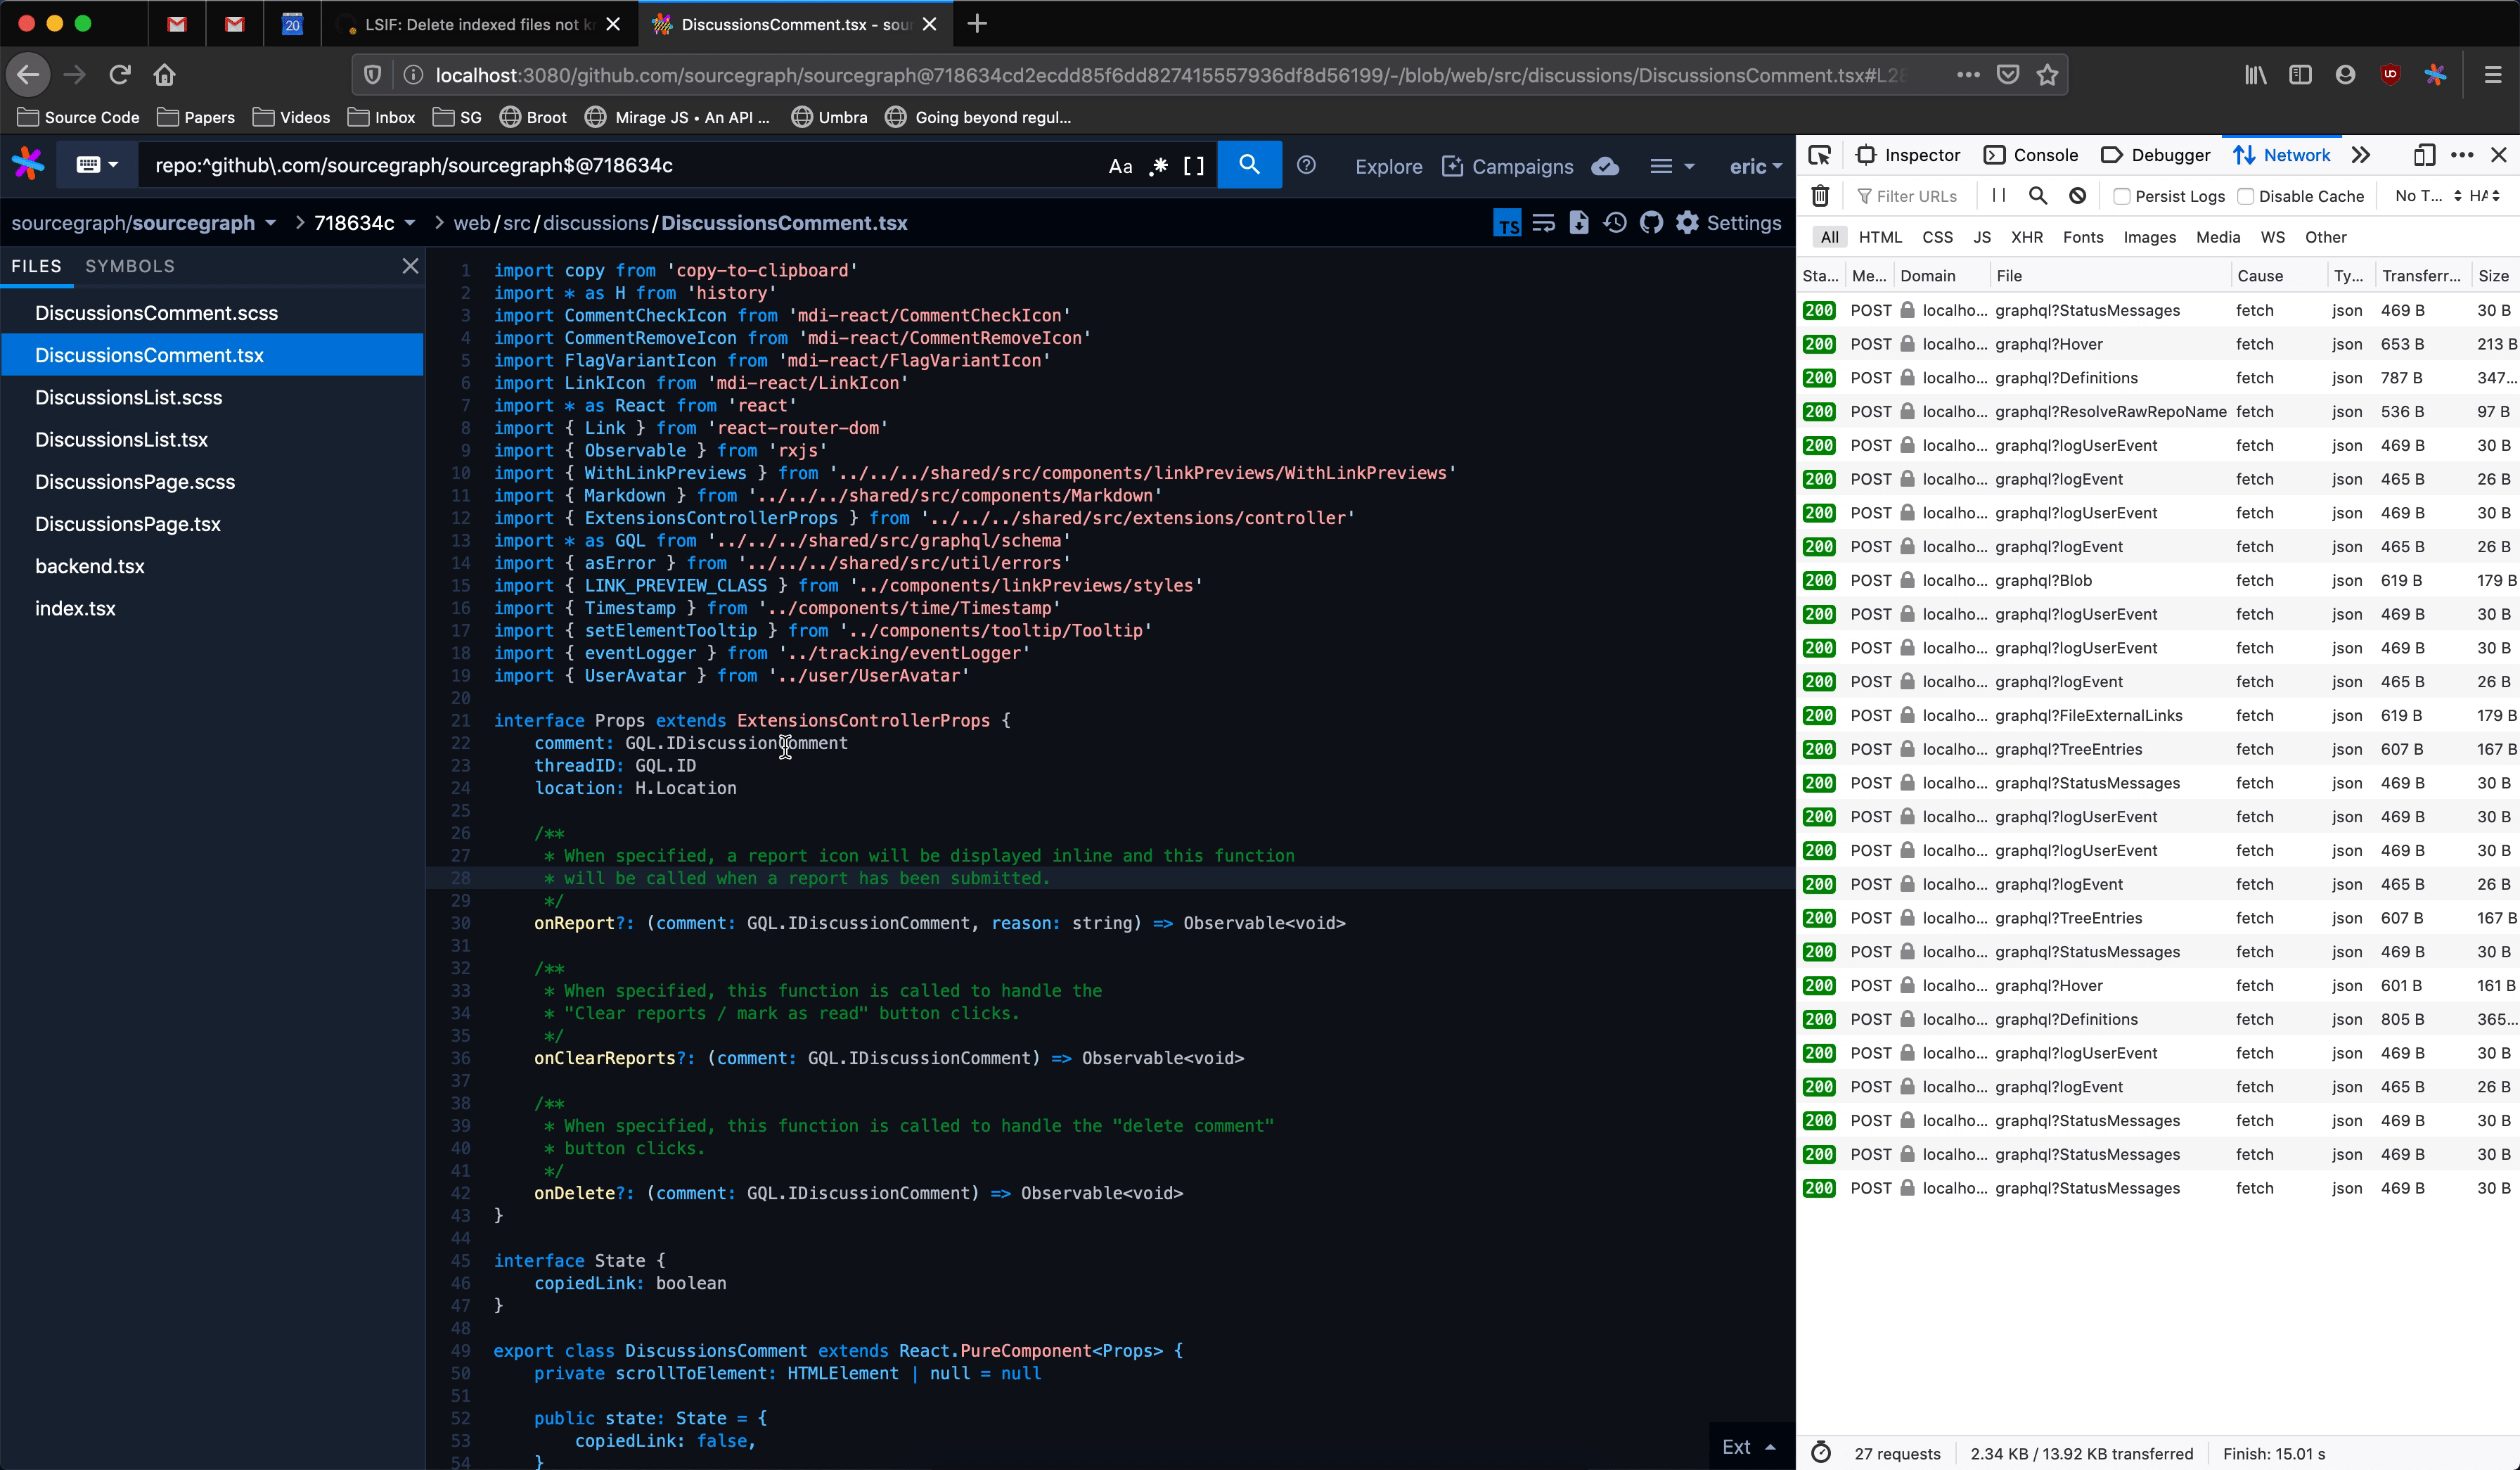Expand the eric user menu
This screenshot has width=2520, height=1470.
coord(1755,167)
